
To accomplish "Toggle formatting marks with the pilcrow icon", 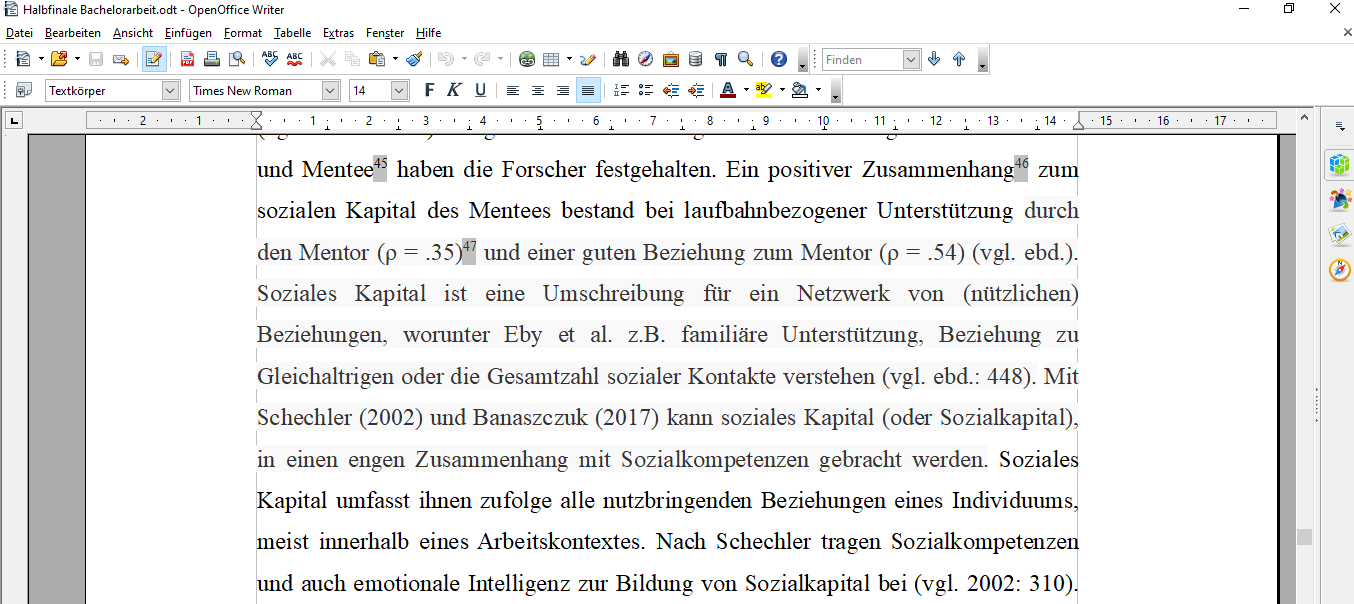I will tap(720, 59).
